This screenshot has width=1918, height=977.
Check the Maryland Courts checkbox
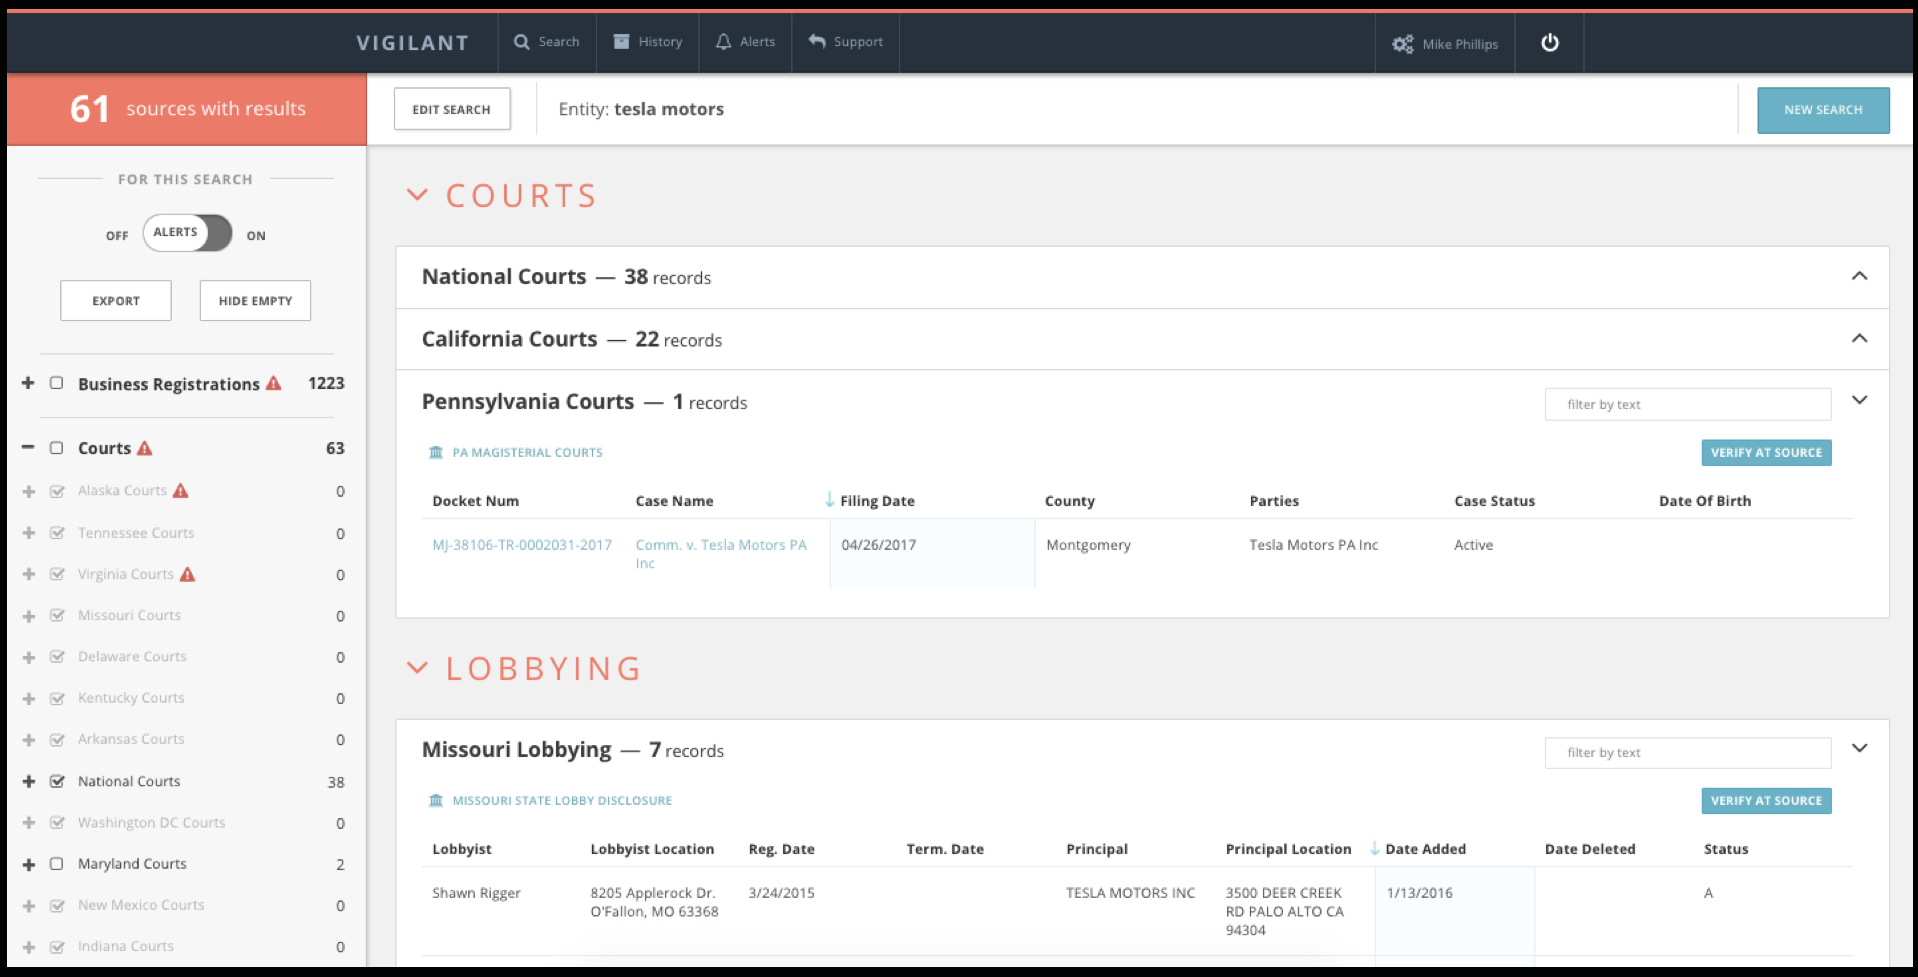point(57,864)
